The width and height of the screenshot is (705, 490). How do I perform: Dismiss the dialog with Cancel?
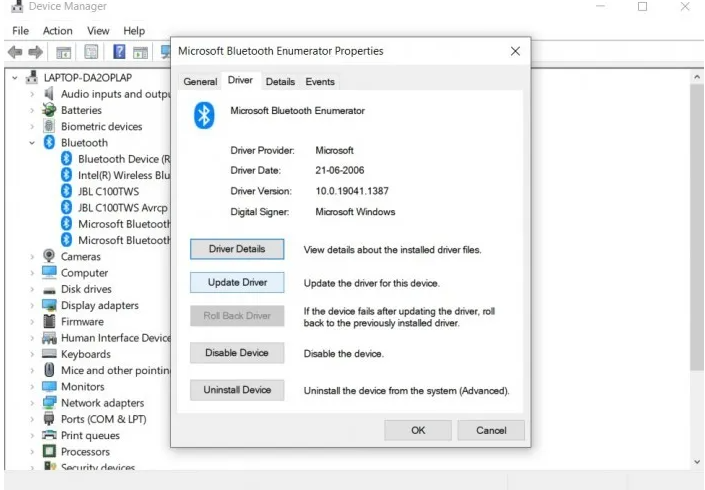(x=491, y=430)
